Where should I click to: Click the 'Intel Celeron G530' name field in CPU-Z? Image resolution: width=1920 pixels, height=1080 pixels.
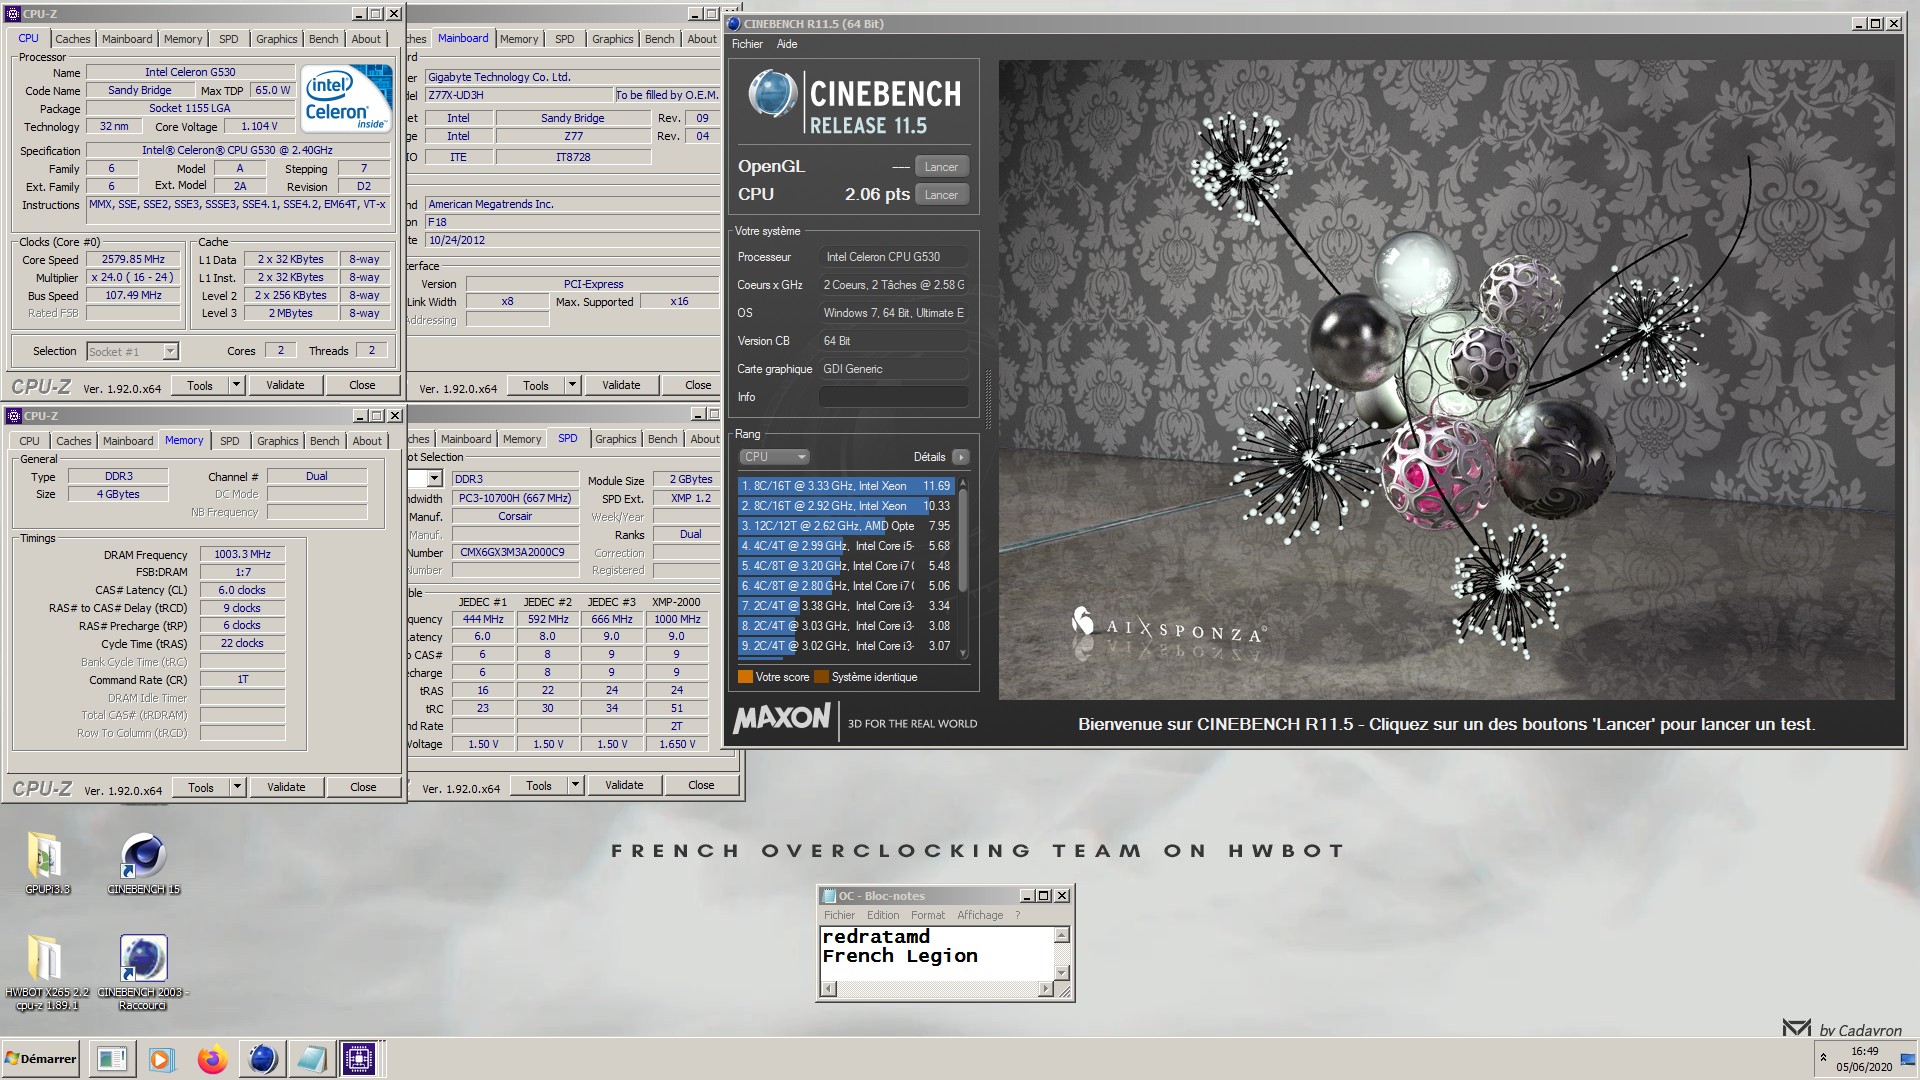(190, 72)
